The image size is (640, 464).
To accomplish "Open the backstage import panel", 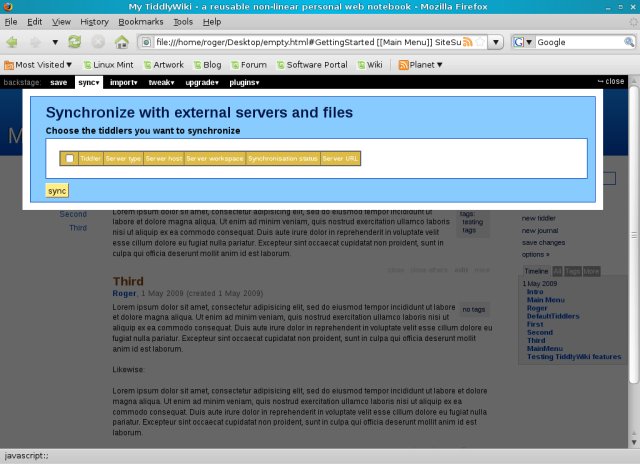I will pyautogui.click(x=123, y=82).
